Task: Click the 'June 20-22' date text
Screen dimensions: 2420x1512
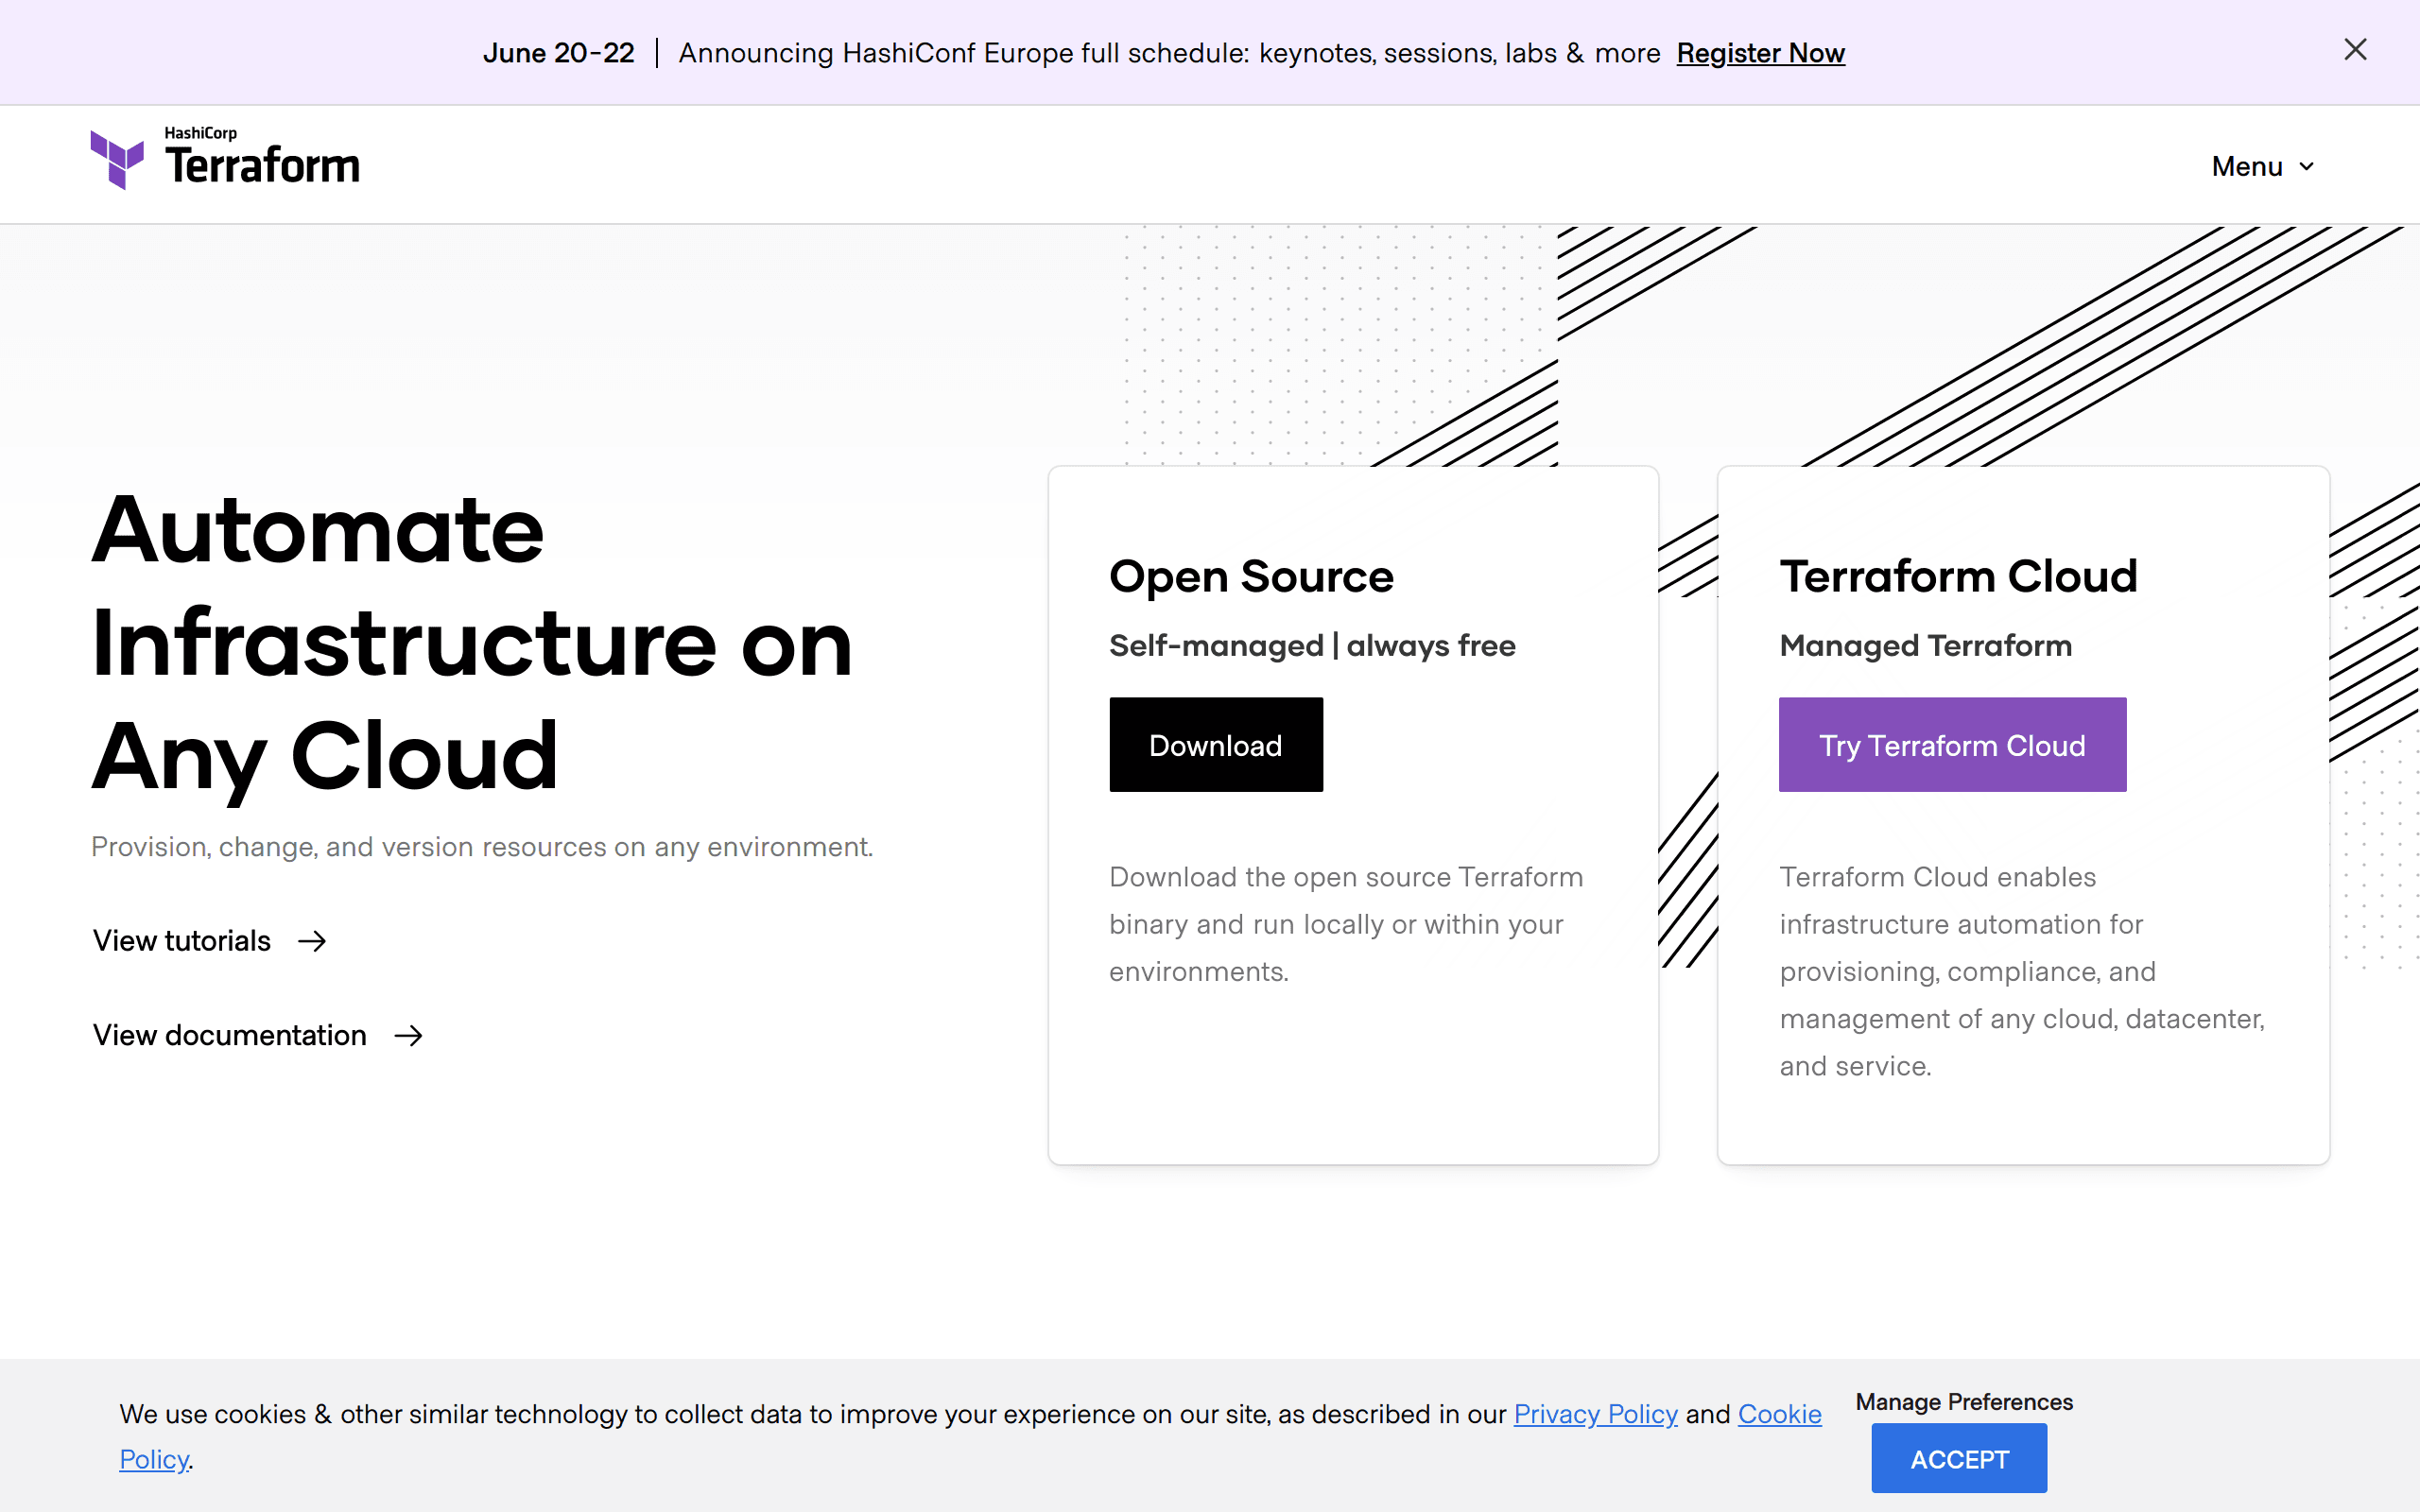Action: 559,53
